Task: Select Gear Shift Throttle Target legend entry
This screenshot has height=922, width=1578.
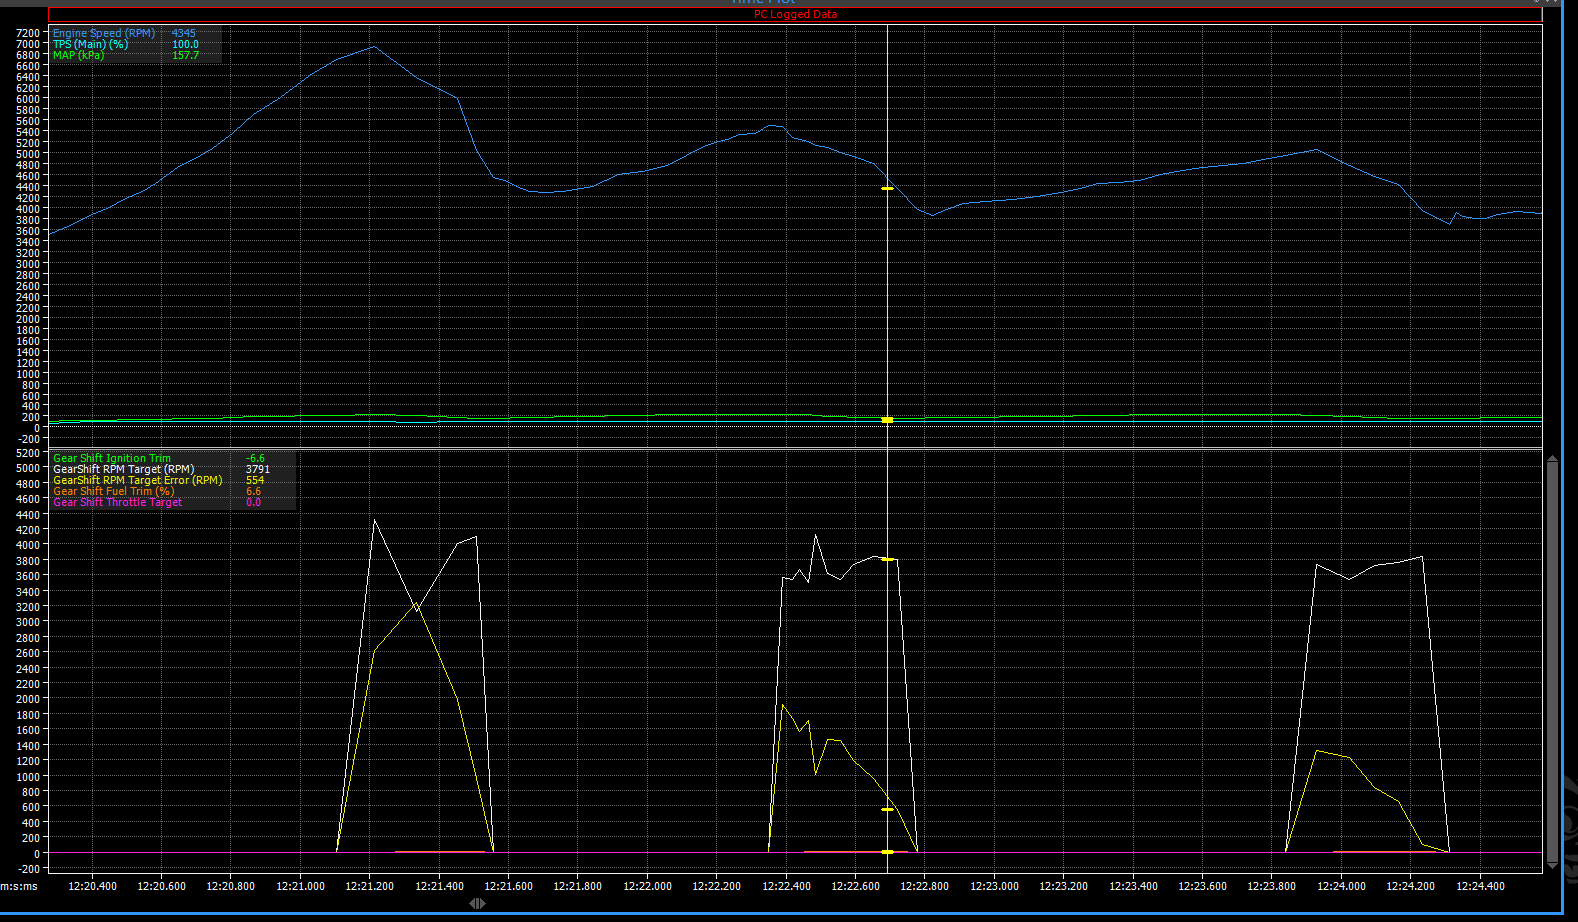Action: coord(117,502)
